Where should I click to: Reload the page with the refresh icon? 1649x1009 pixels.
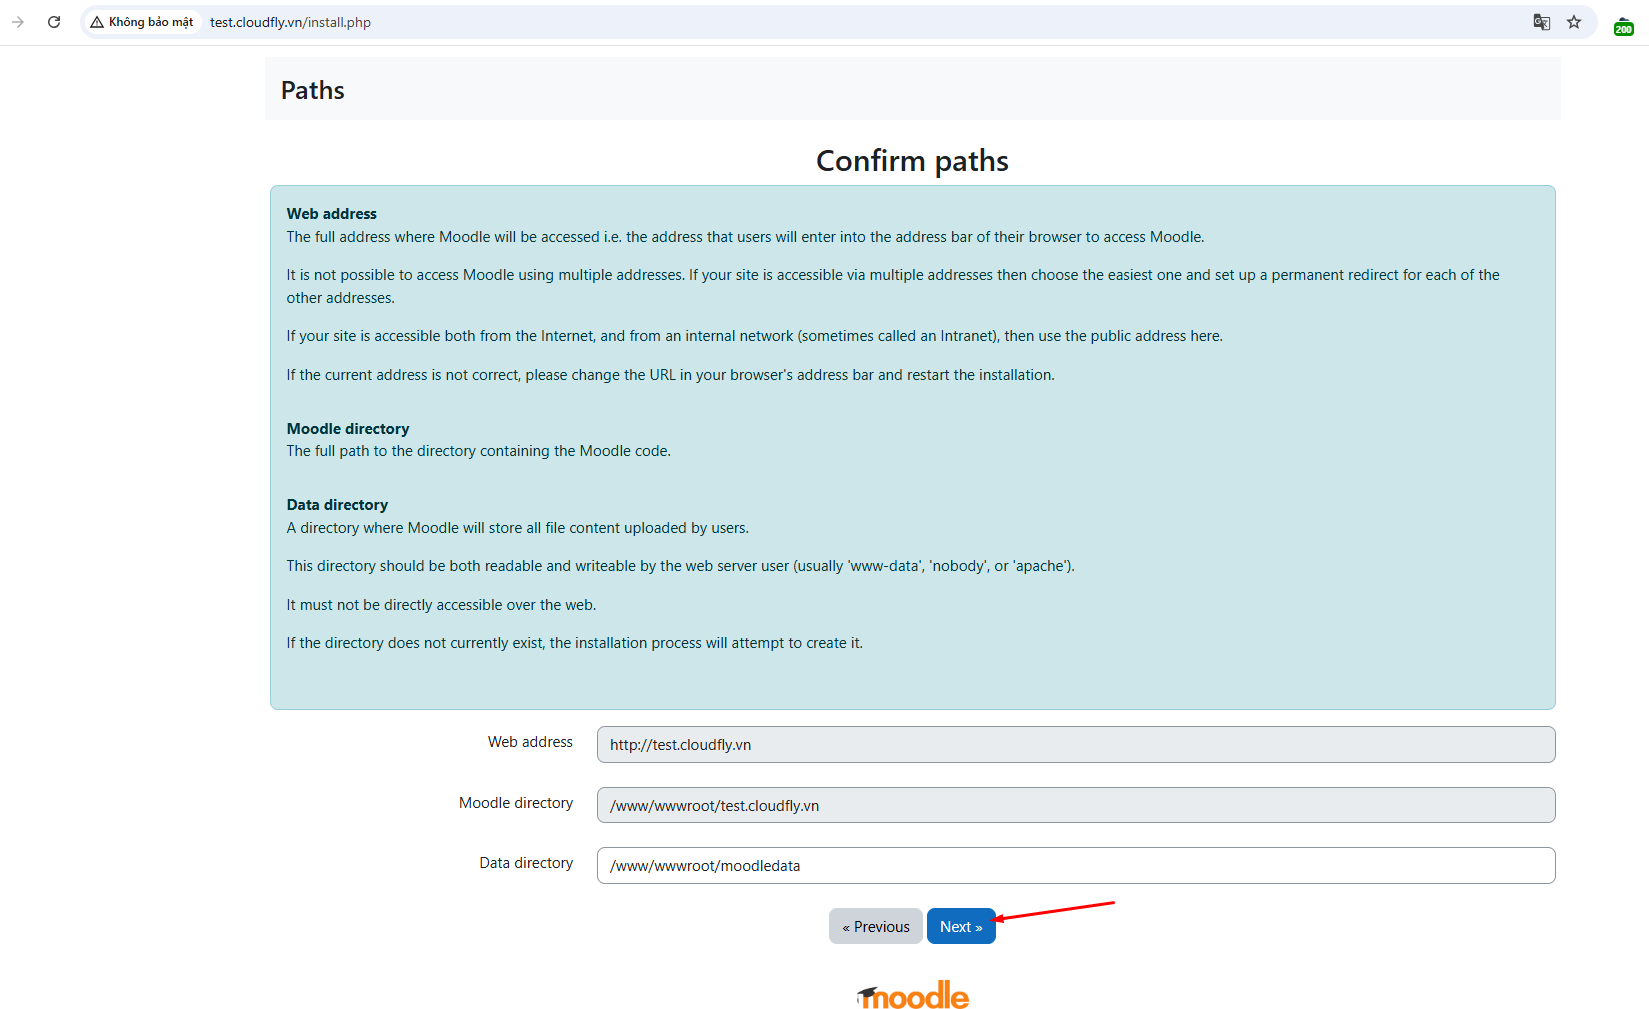coord(54,22)
